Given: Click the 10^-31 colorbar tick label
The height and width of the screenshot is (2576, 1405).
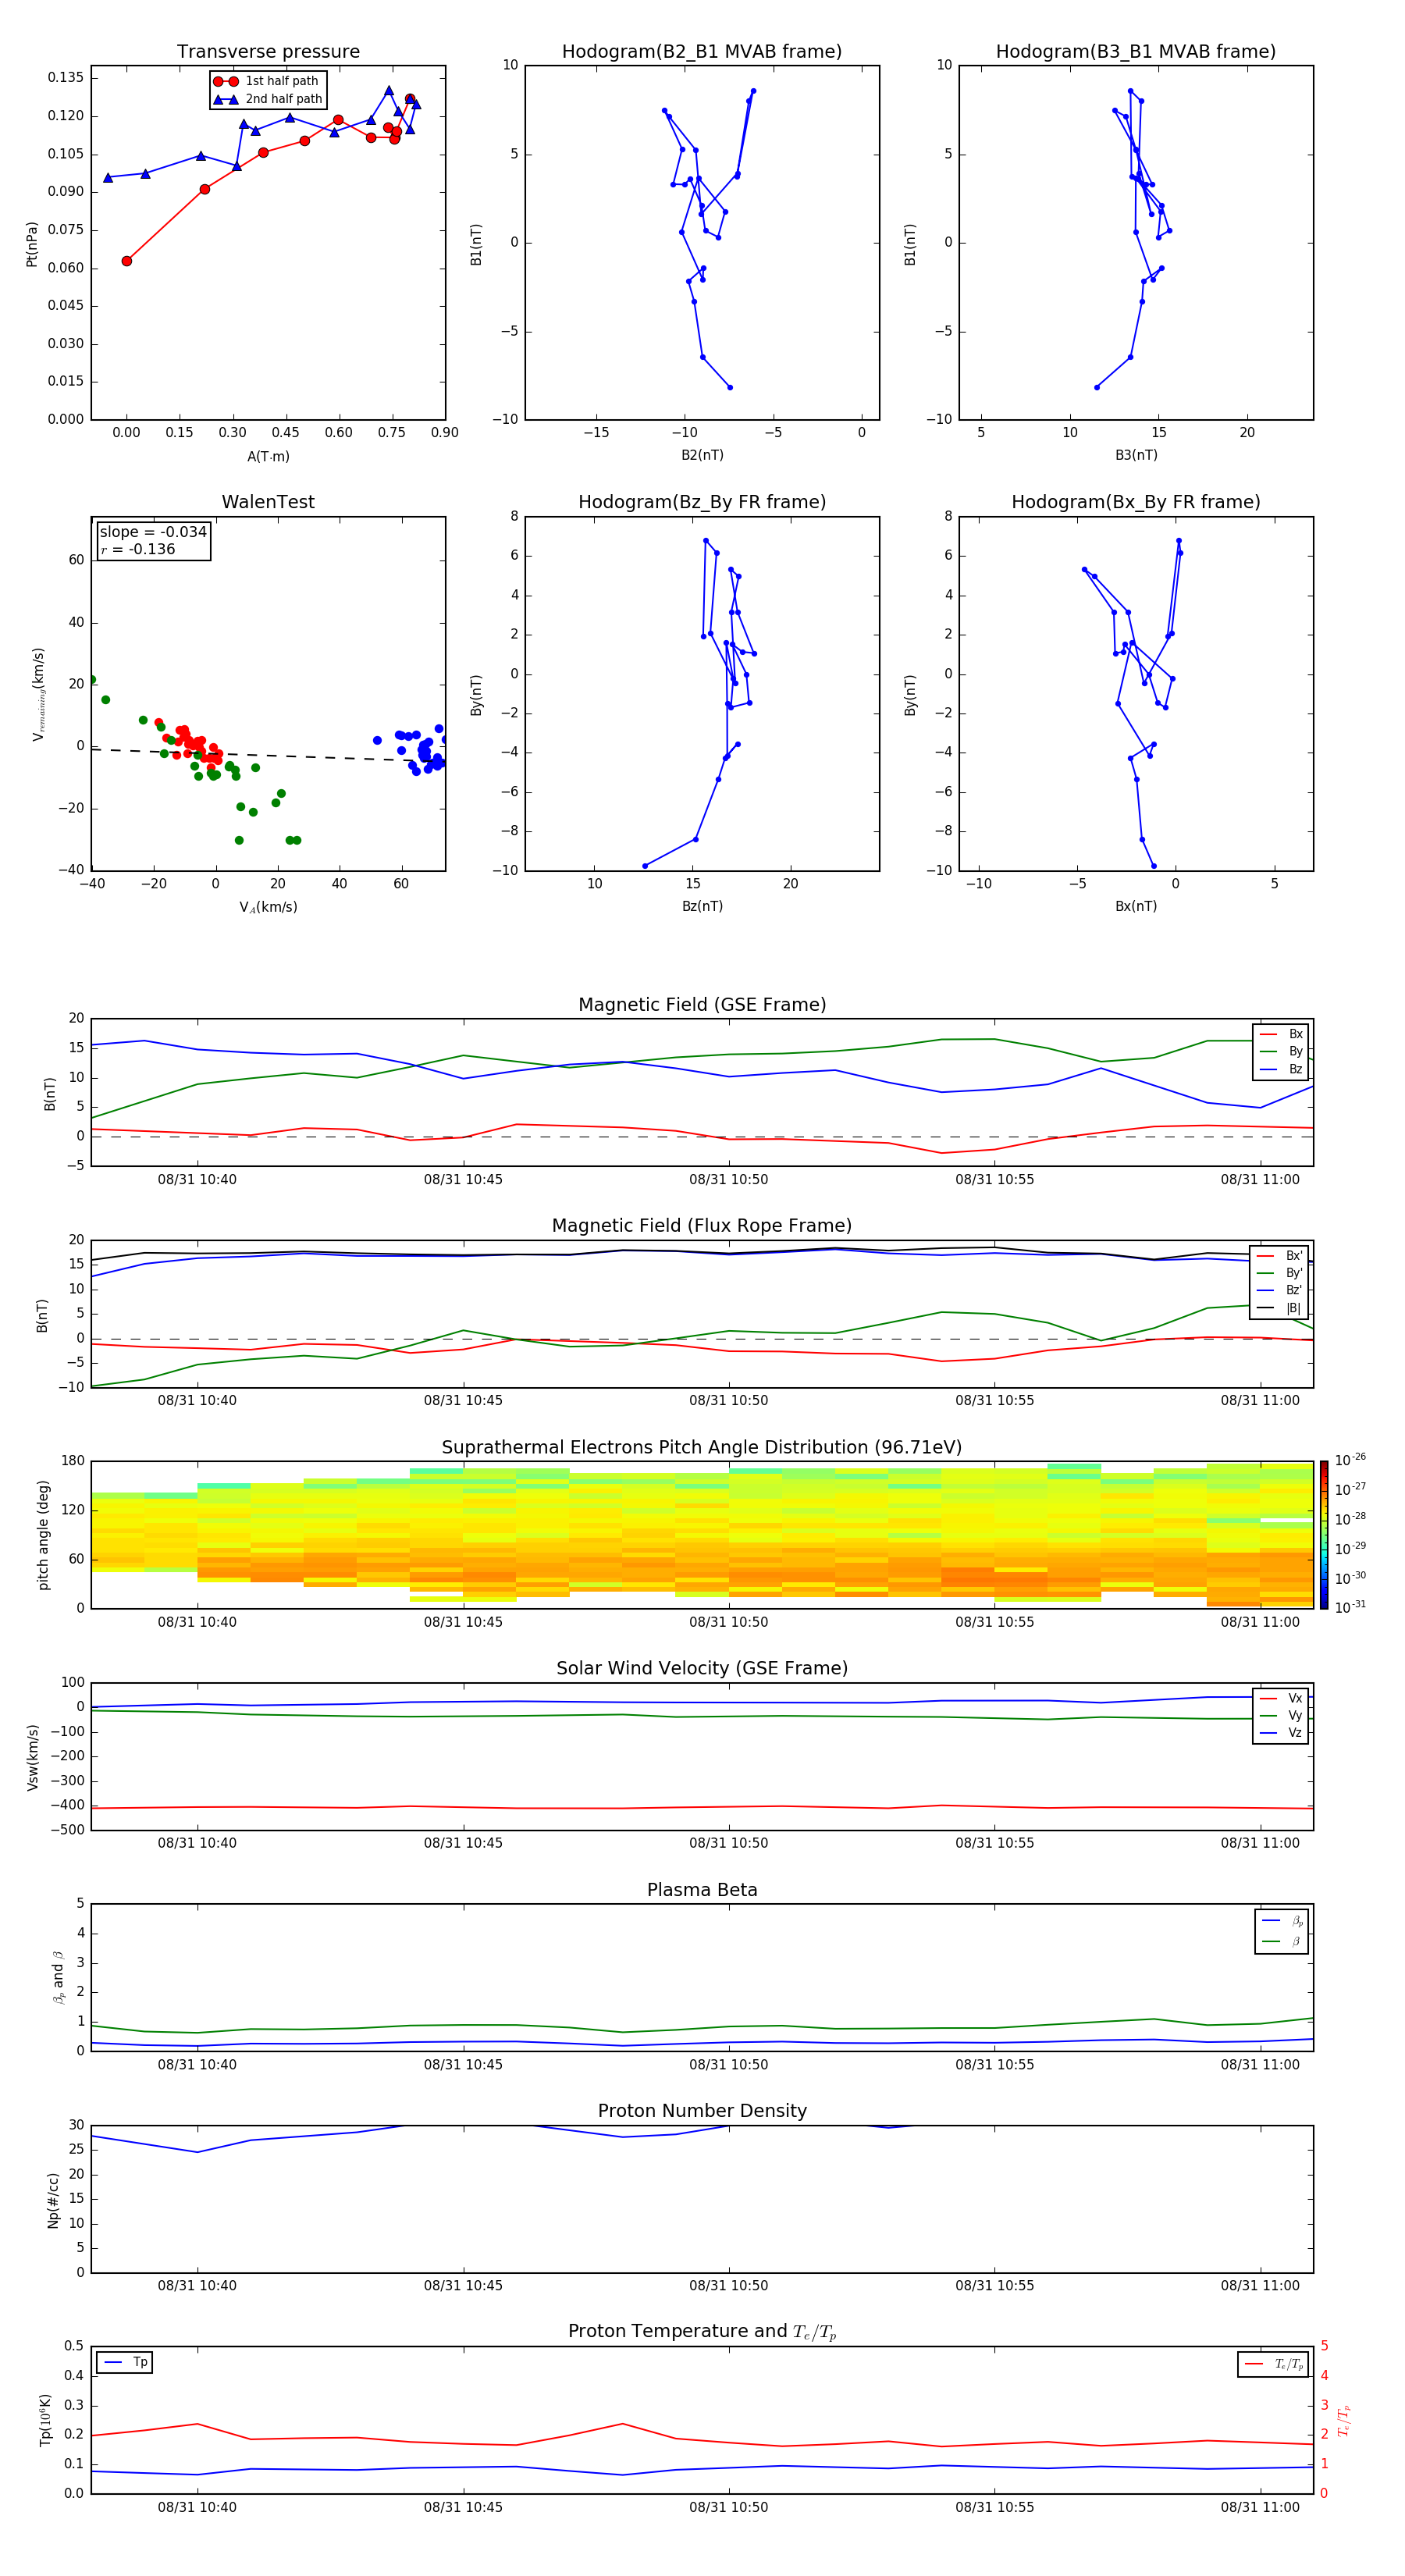Looking at the screenshot, I should (x=1350, y=1607).
